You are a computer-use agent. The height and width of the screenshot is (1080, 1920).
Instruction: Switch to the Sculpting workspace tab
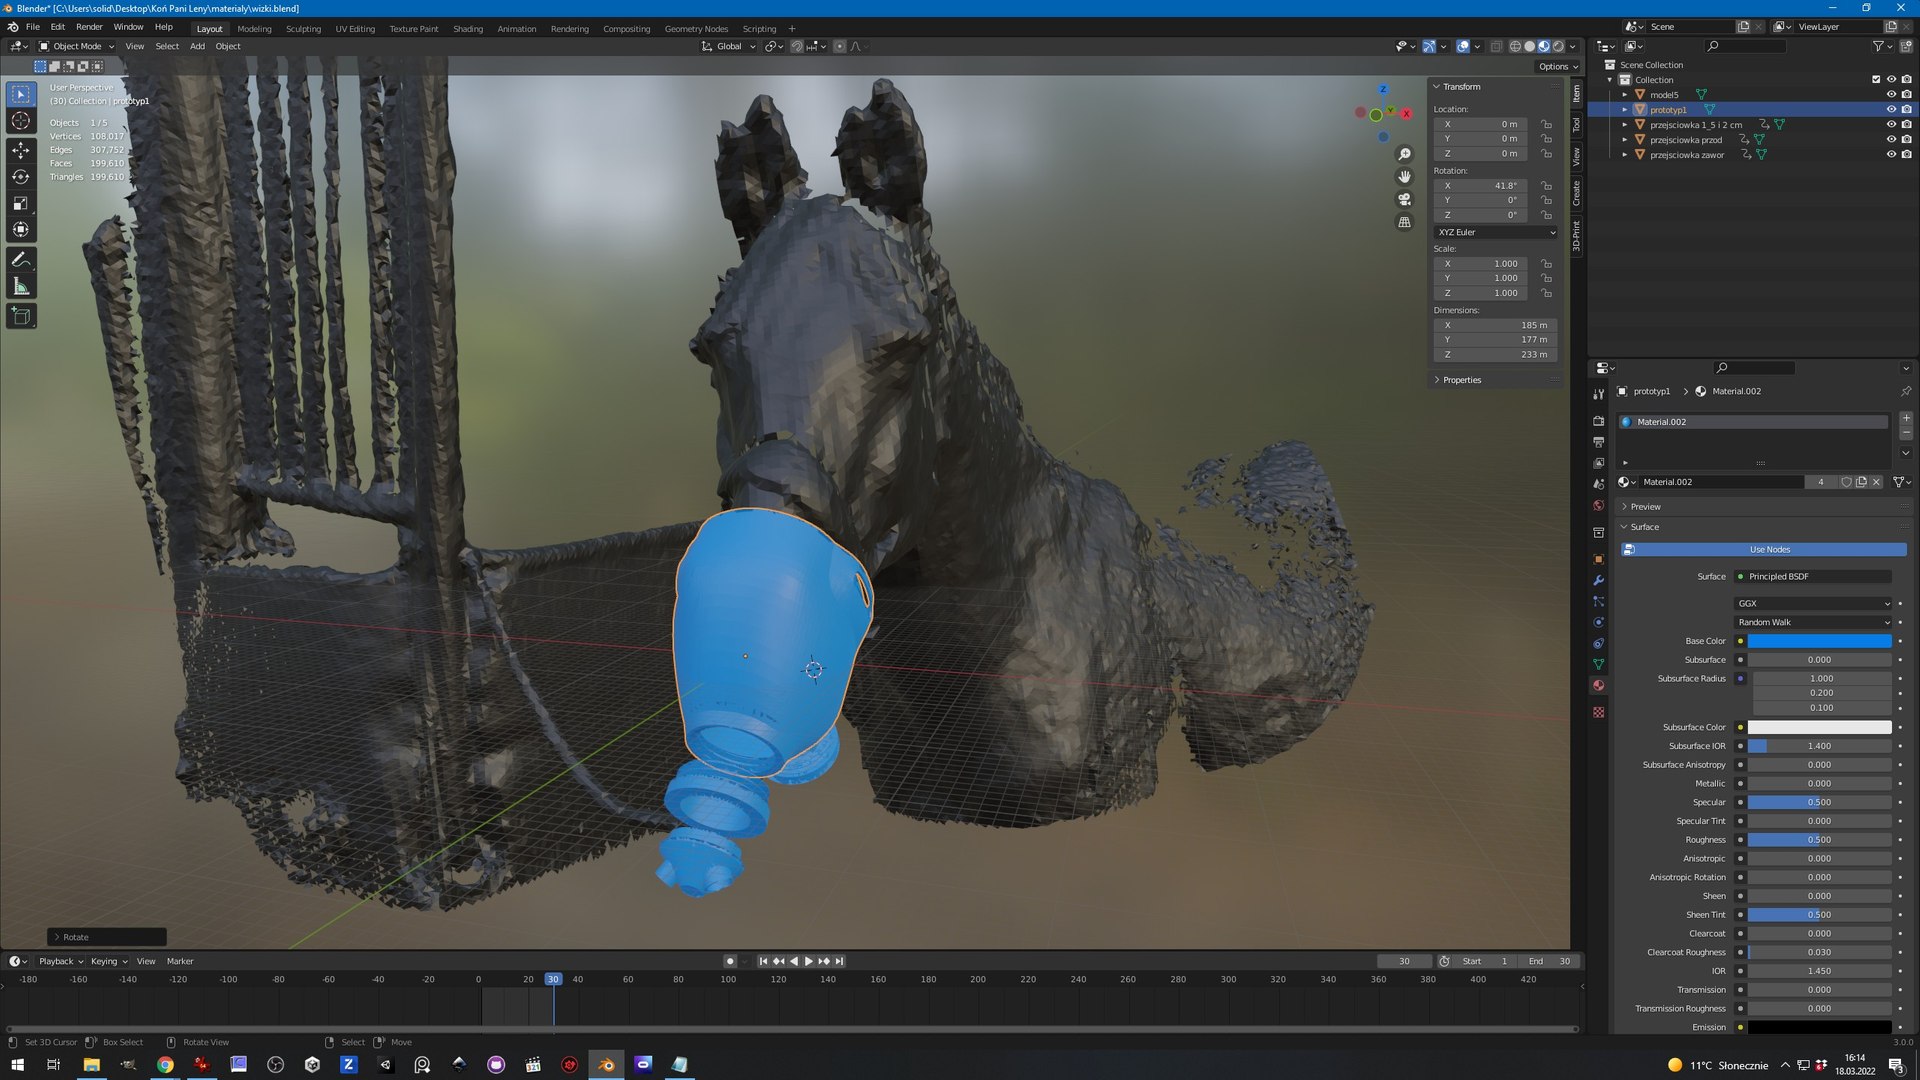pos(303,29)
